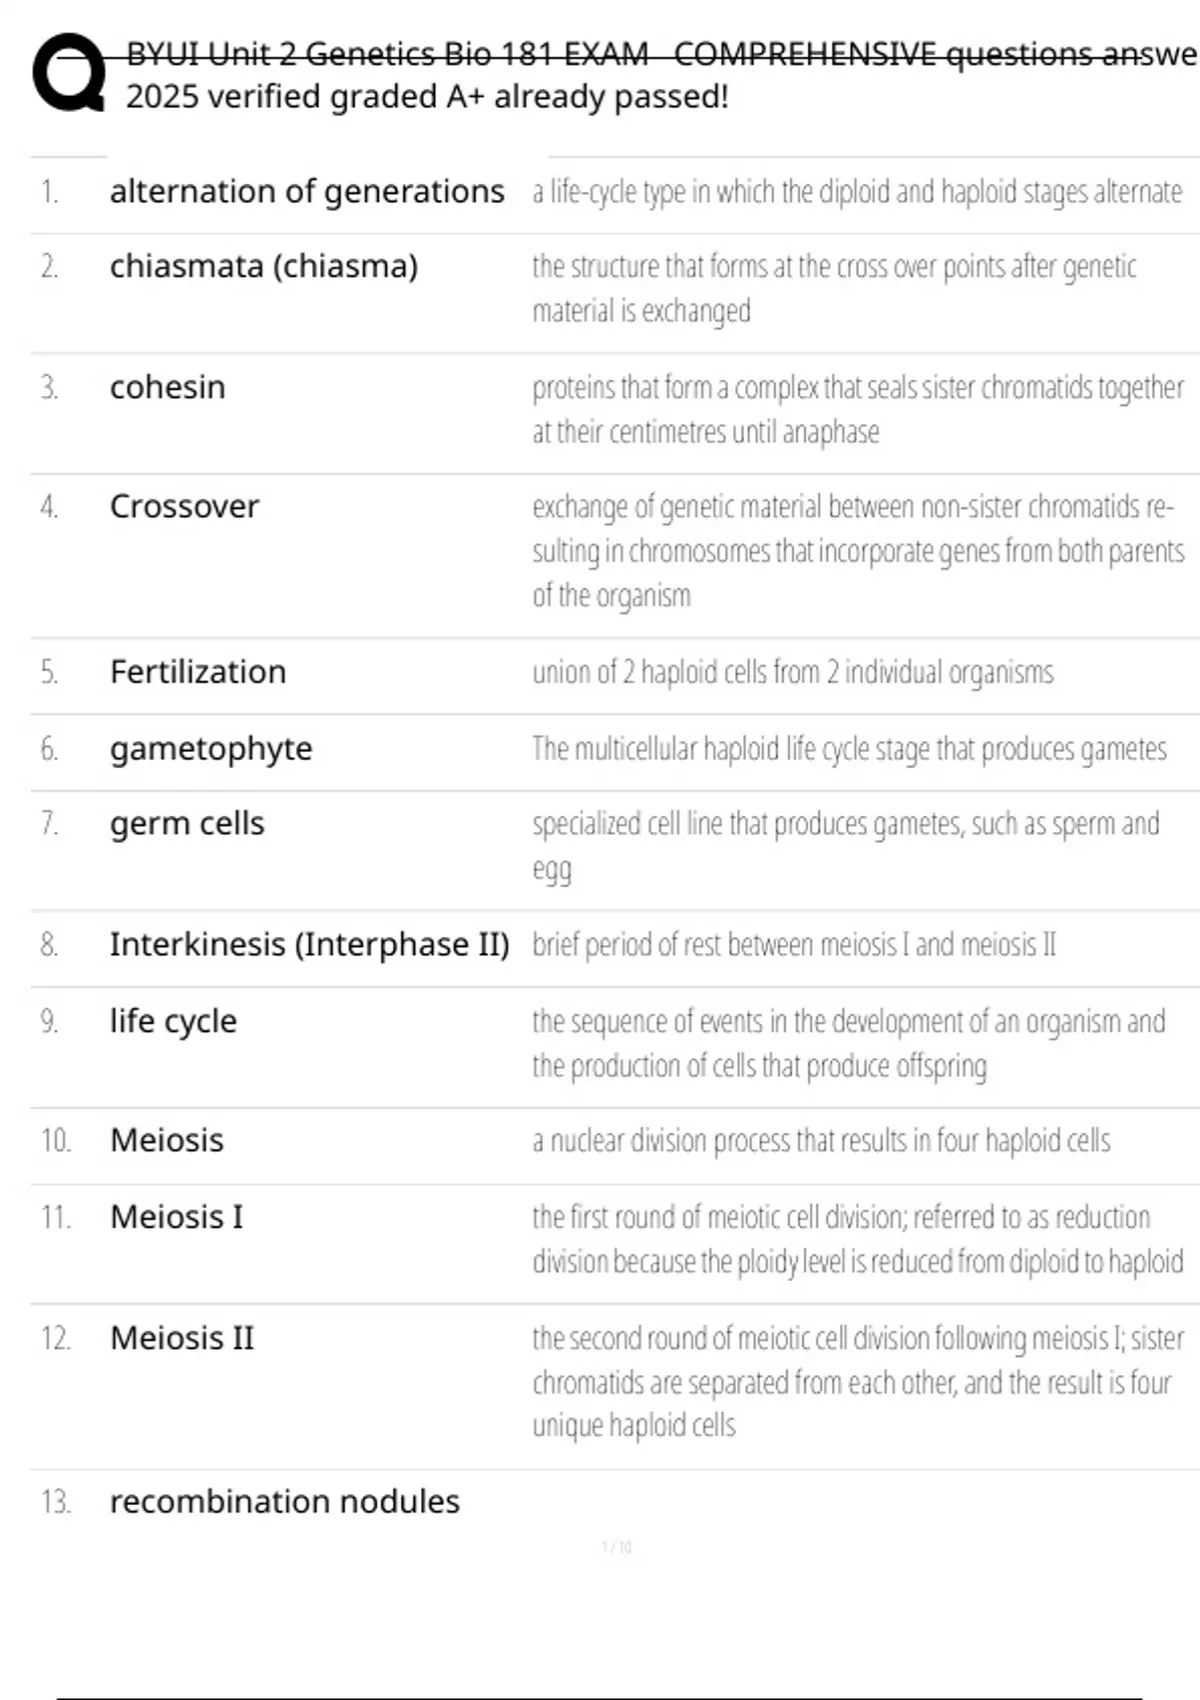Select the term 'chiasmata (chiasma)'
The height and width of the screenshot is (1700, 1200).
(x=264, y=266)
